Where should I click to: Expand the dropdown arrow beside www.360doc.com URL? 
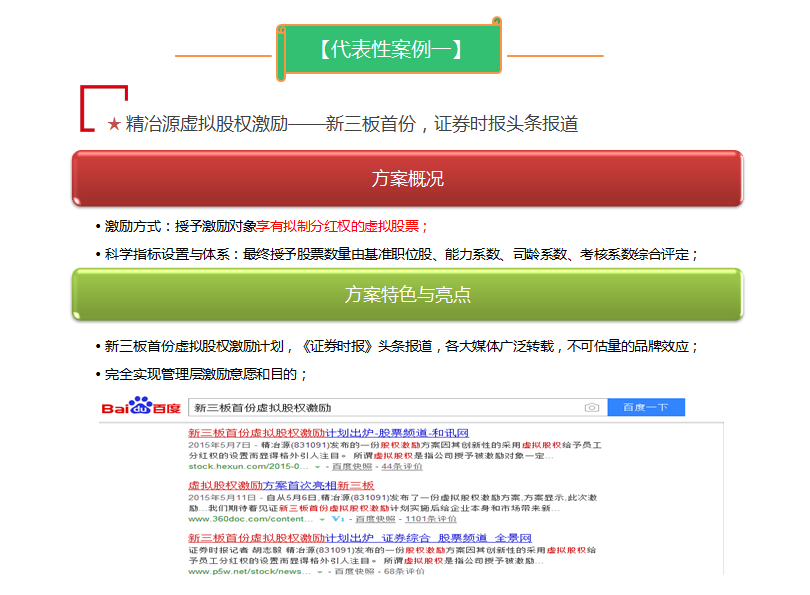(322, 519)
